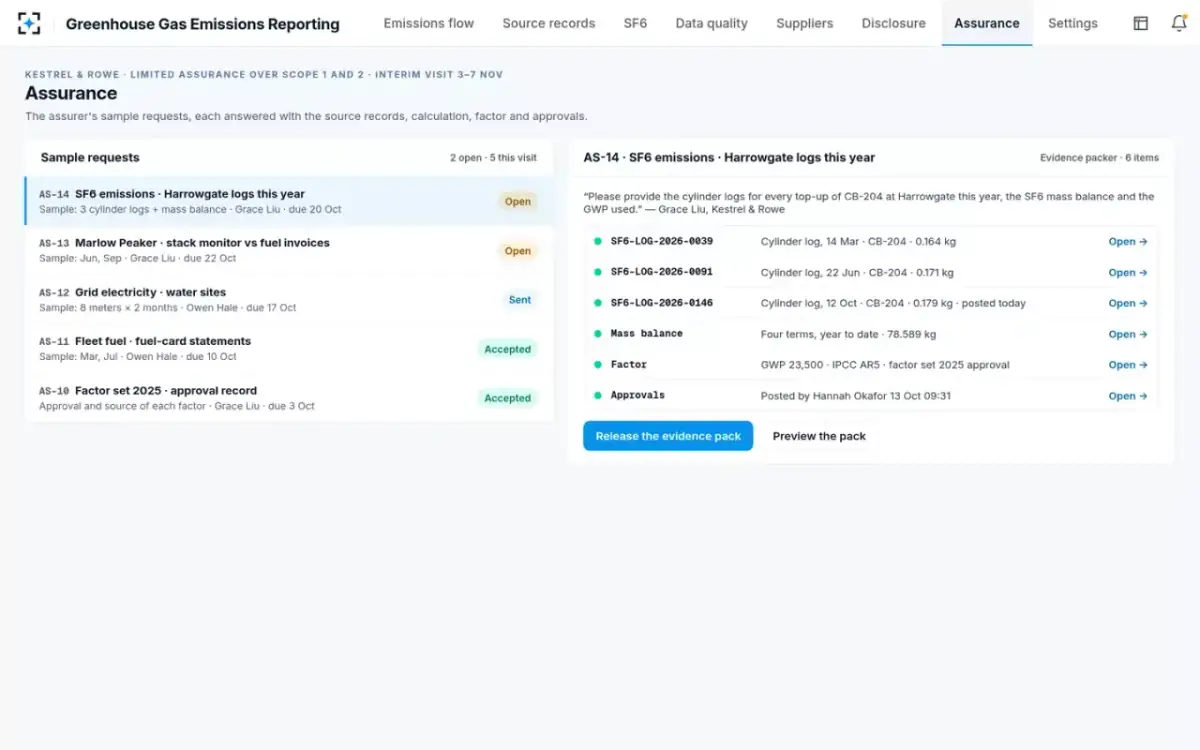Select the Assurance tab
The height and width of the screenshot is (750, 1200).
[987, 23]
